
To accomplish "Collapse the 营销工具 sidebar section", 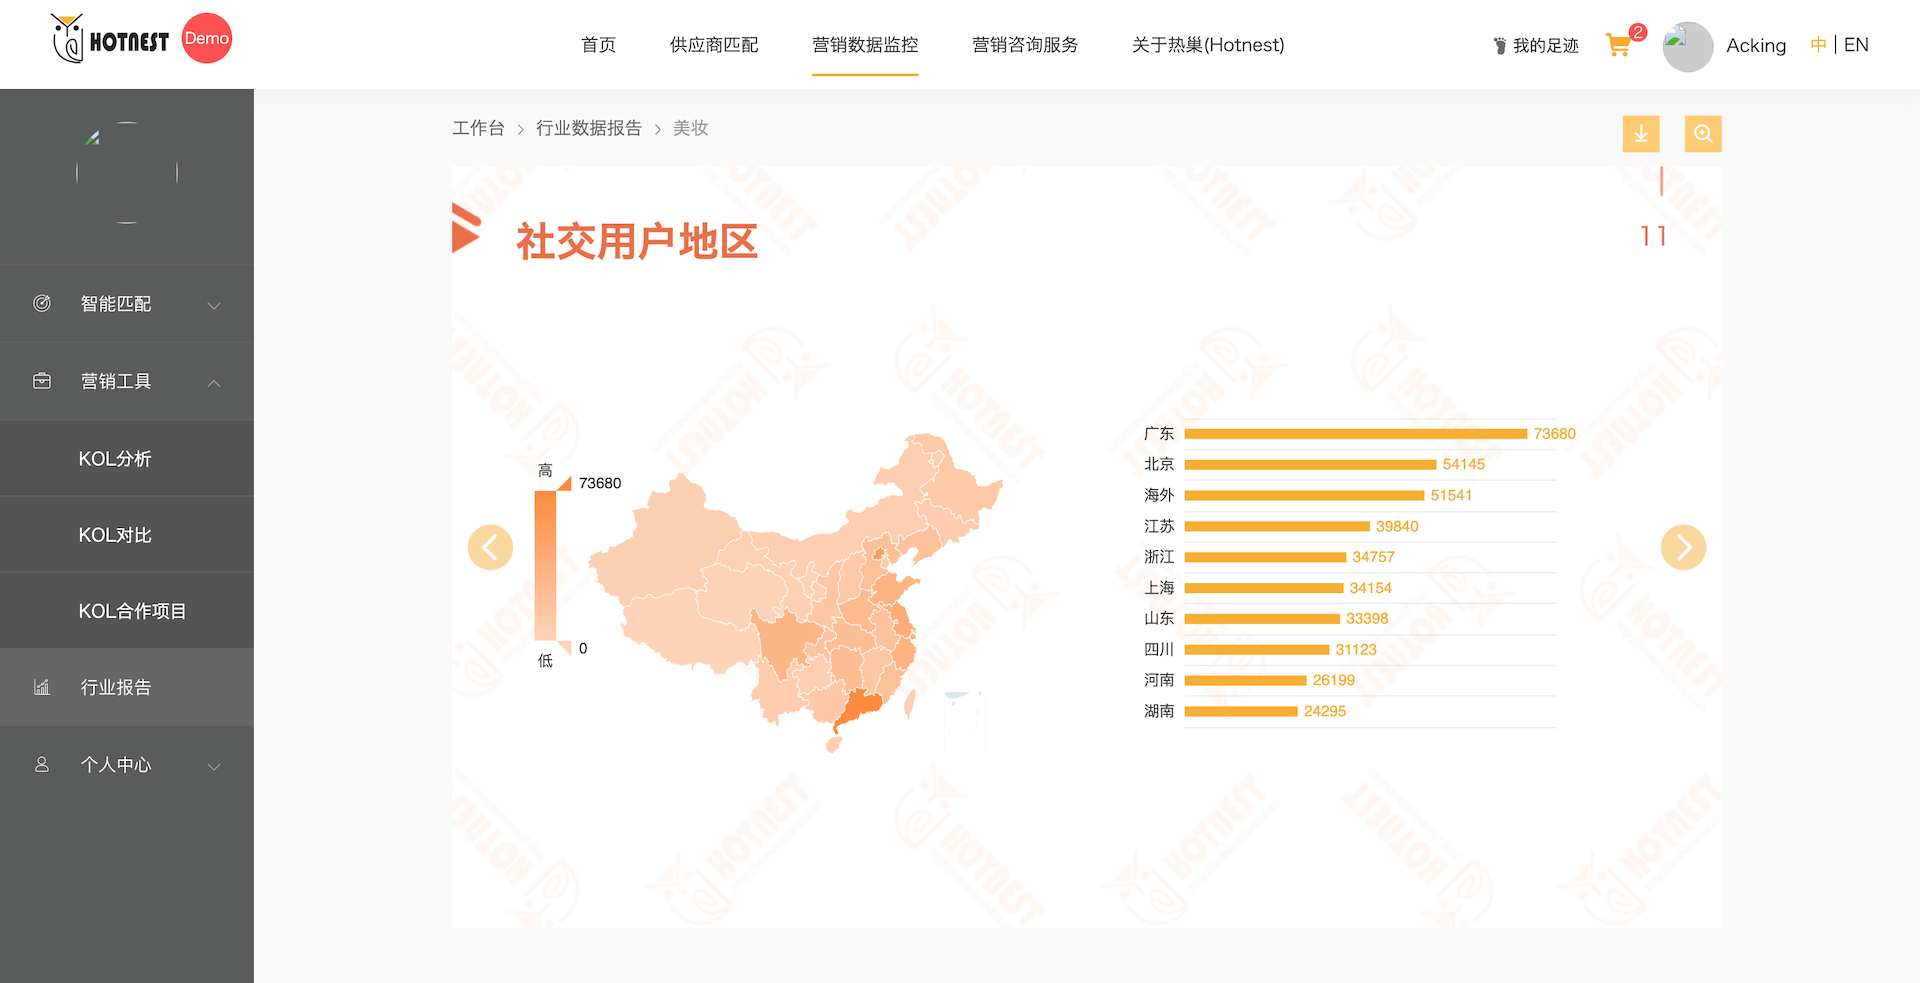I will click(213, 383).
